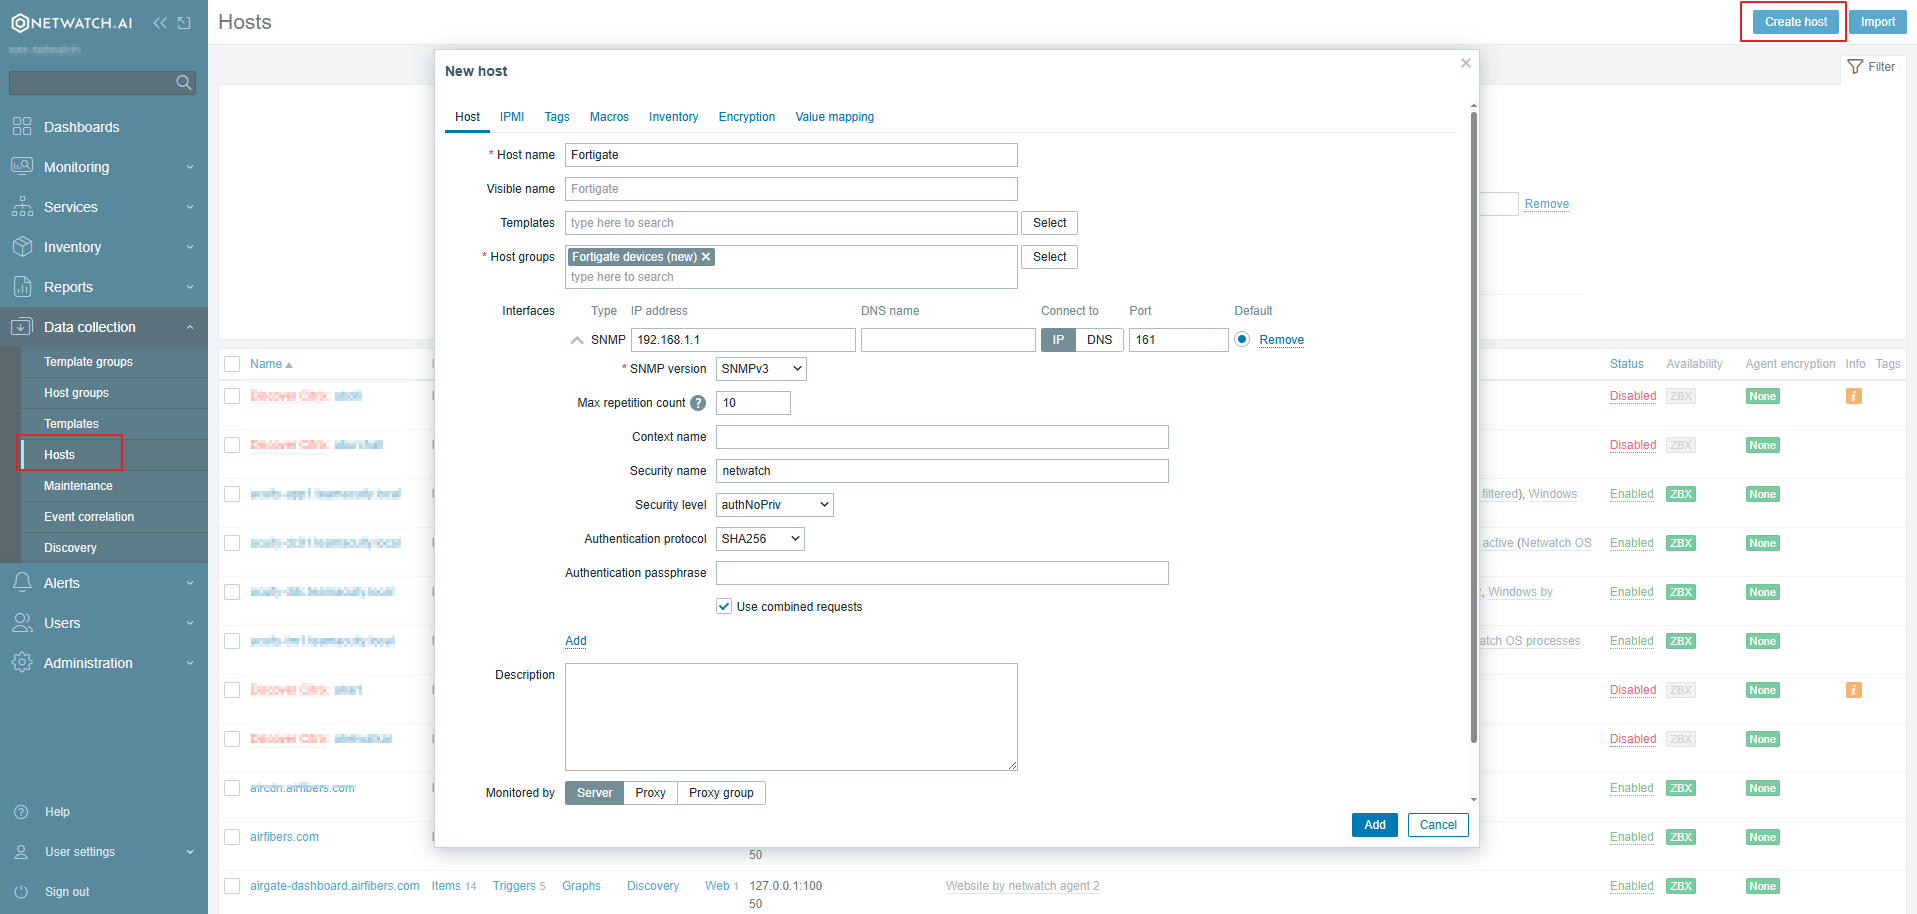
Task: Click Add to save the new host
Action: [x=1374, y=825]
